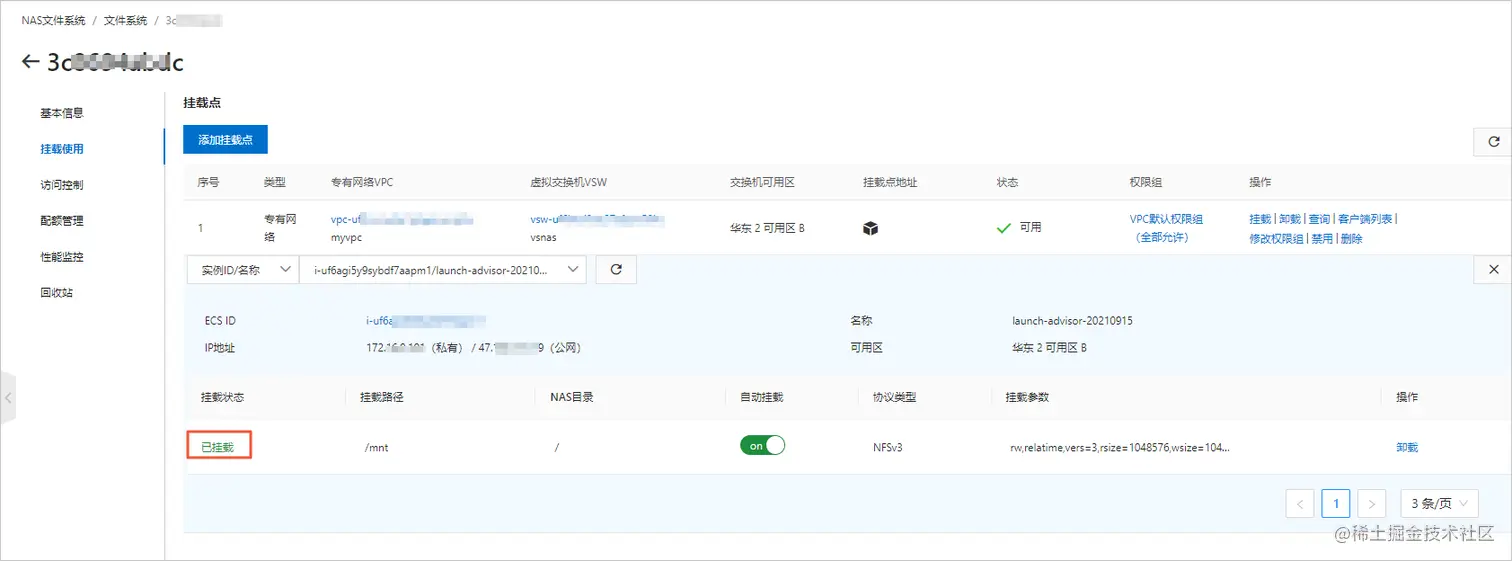The width and height of the screenshot is (1512, 561).
Task: Open 回收站 in the sidebar
Action: pos(56,293)
